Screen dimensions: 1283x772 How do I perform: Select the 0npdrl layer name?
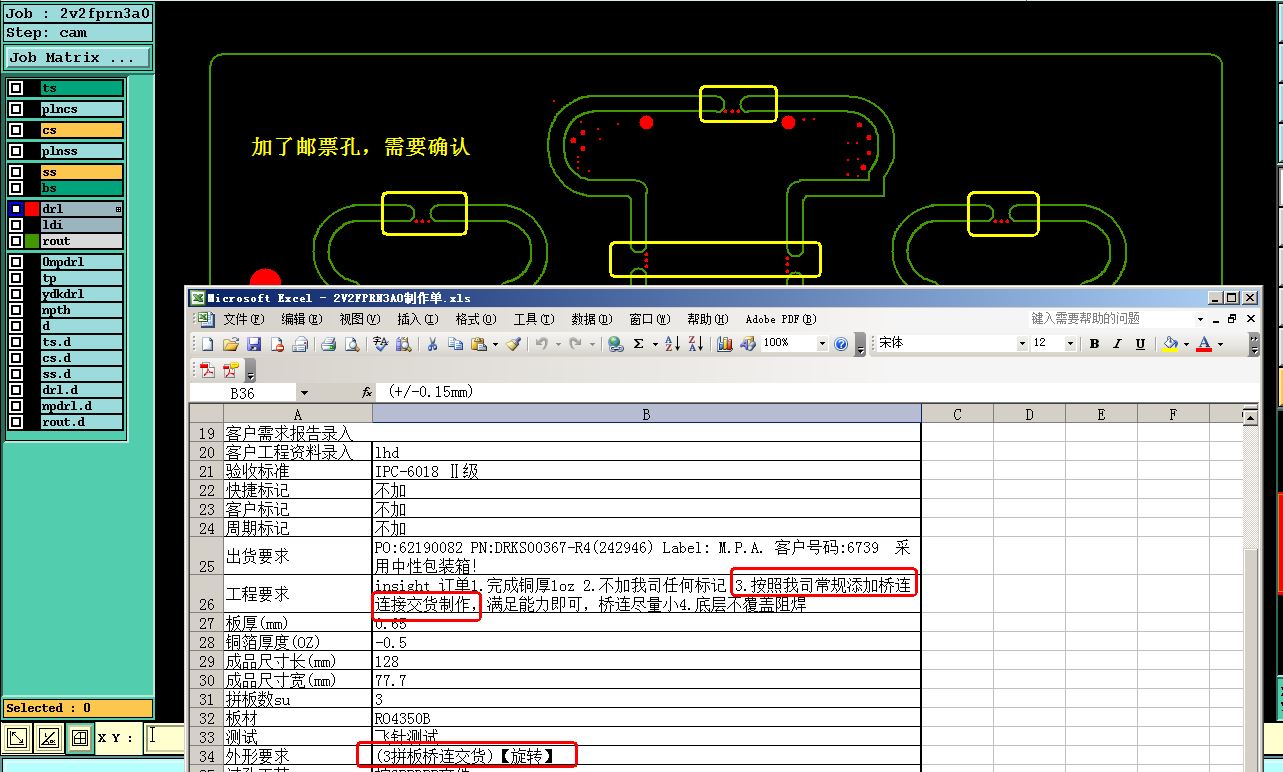(80, 262)
